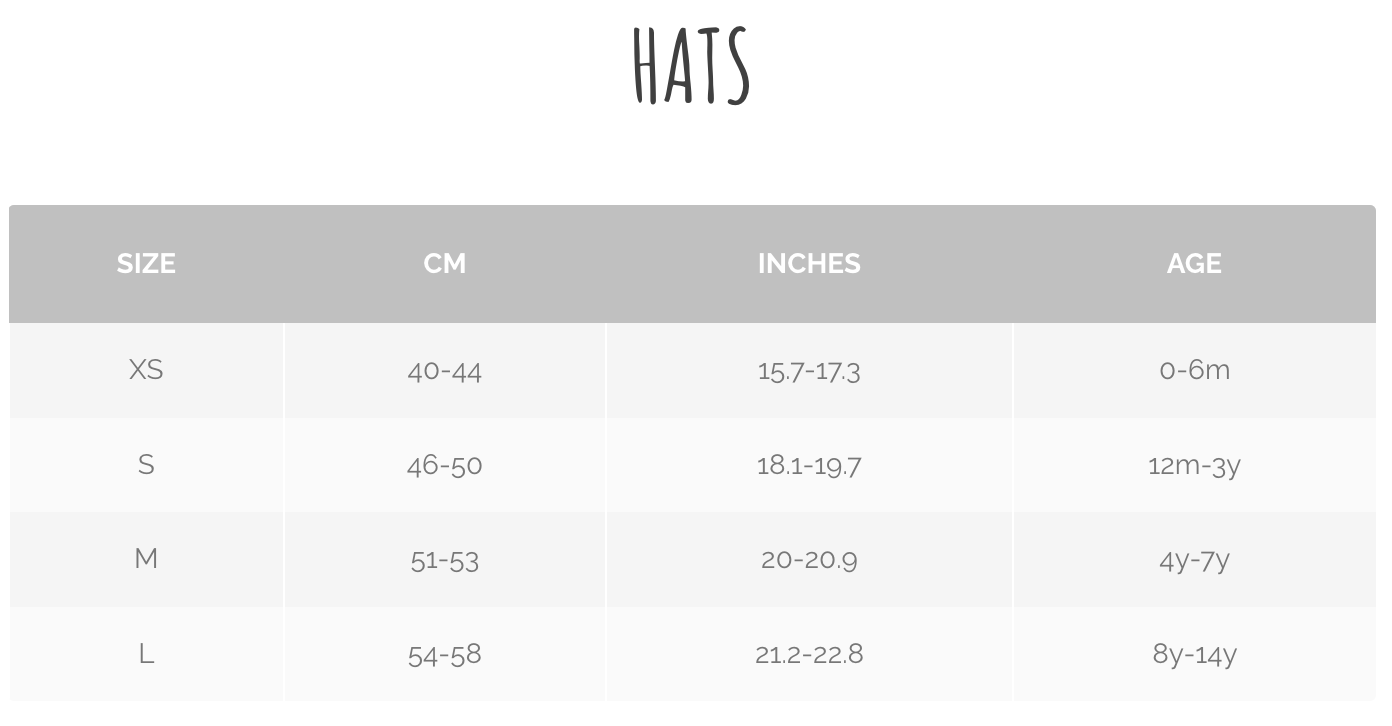Select the 40-44 cm value
This screenshot has height=726, width=1392.
point(444,371)
